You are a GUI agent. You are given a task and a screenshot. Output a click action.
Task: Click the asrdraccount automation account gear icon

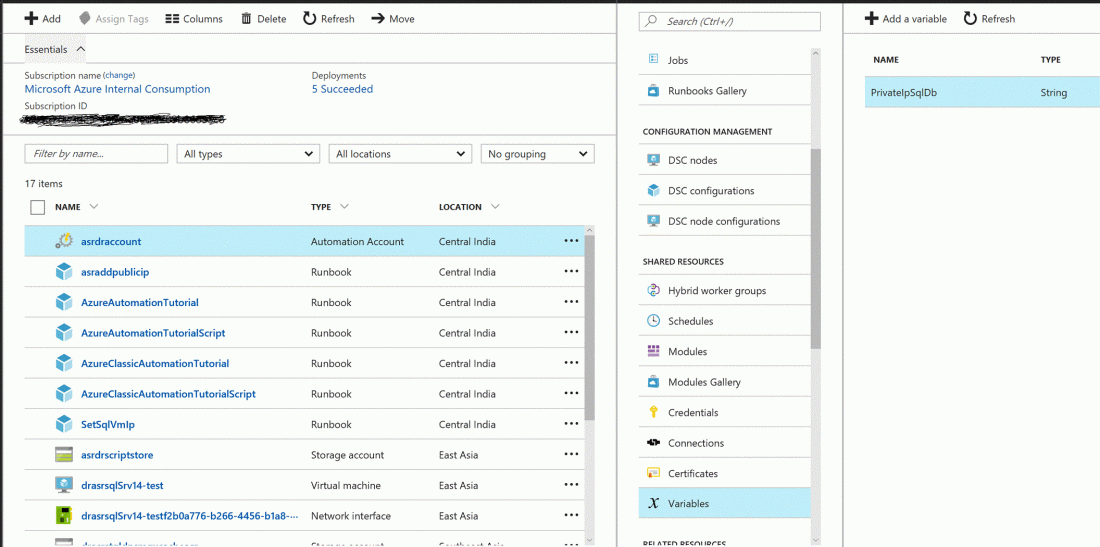(64, 241)
